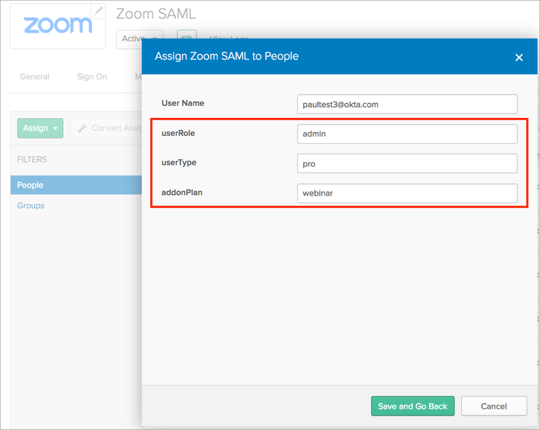Switch to the Sign On tab
The height and width of the screenshot is (430, 540).
coord(92,76)
